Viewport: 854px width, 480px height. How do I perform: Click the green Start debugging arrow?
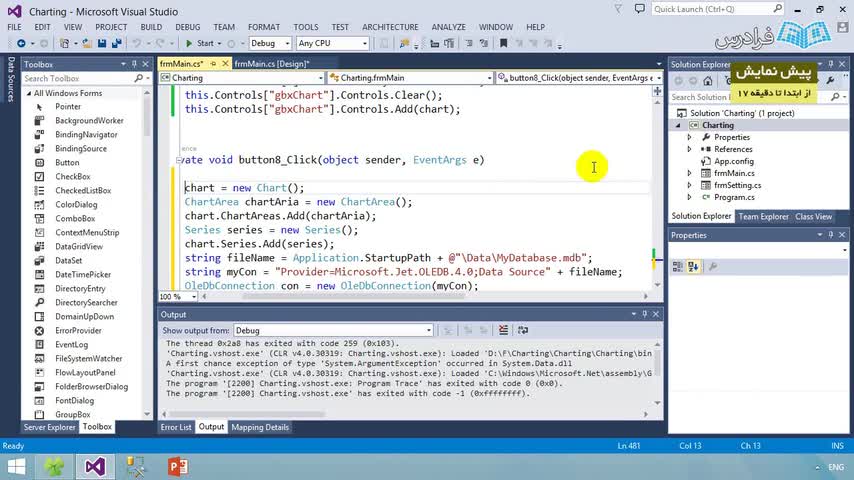[x=189, y=43]
